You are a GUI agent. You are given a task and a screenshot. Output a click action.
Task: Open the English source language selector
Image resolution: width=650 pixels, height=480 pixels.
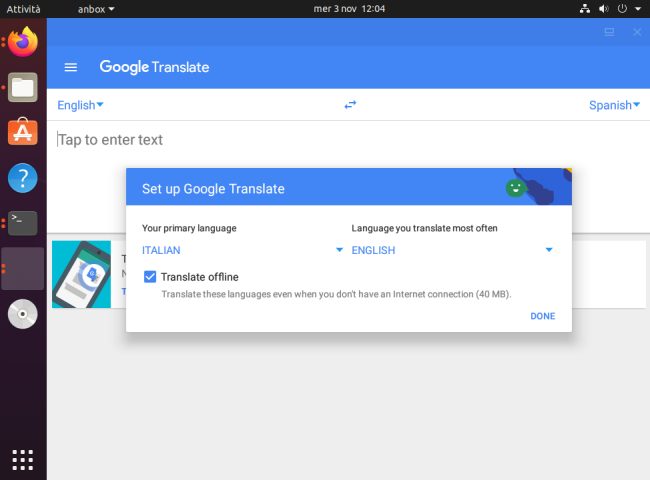[x=80, y=105]
